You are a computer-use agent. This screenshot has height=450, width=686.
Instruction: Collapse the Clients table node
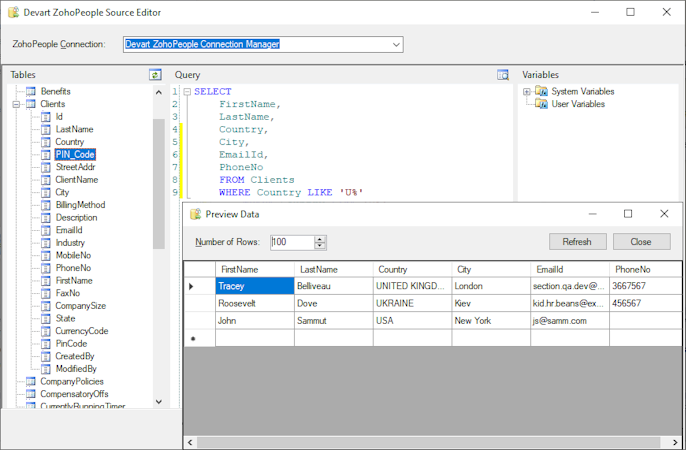[x=16, y=104]
